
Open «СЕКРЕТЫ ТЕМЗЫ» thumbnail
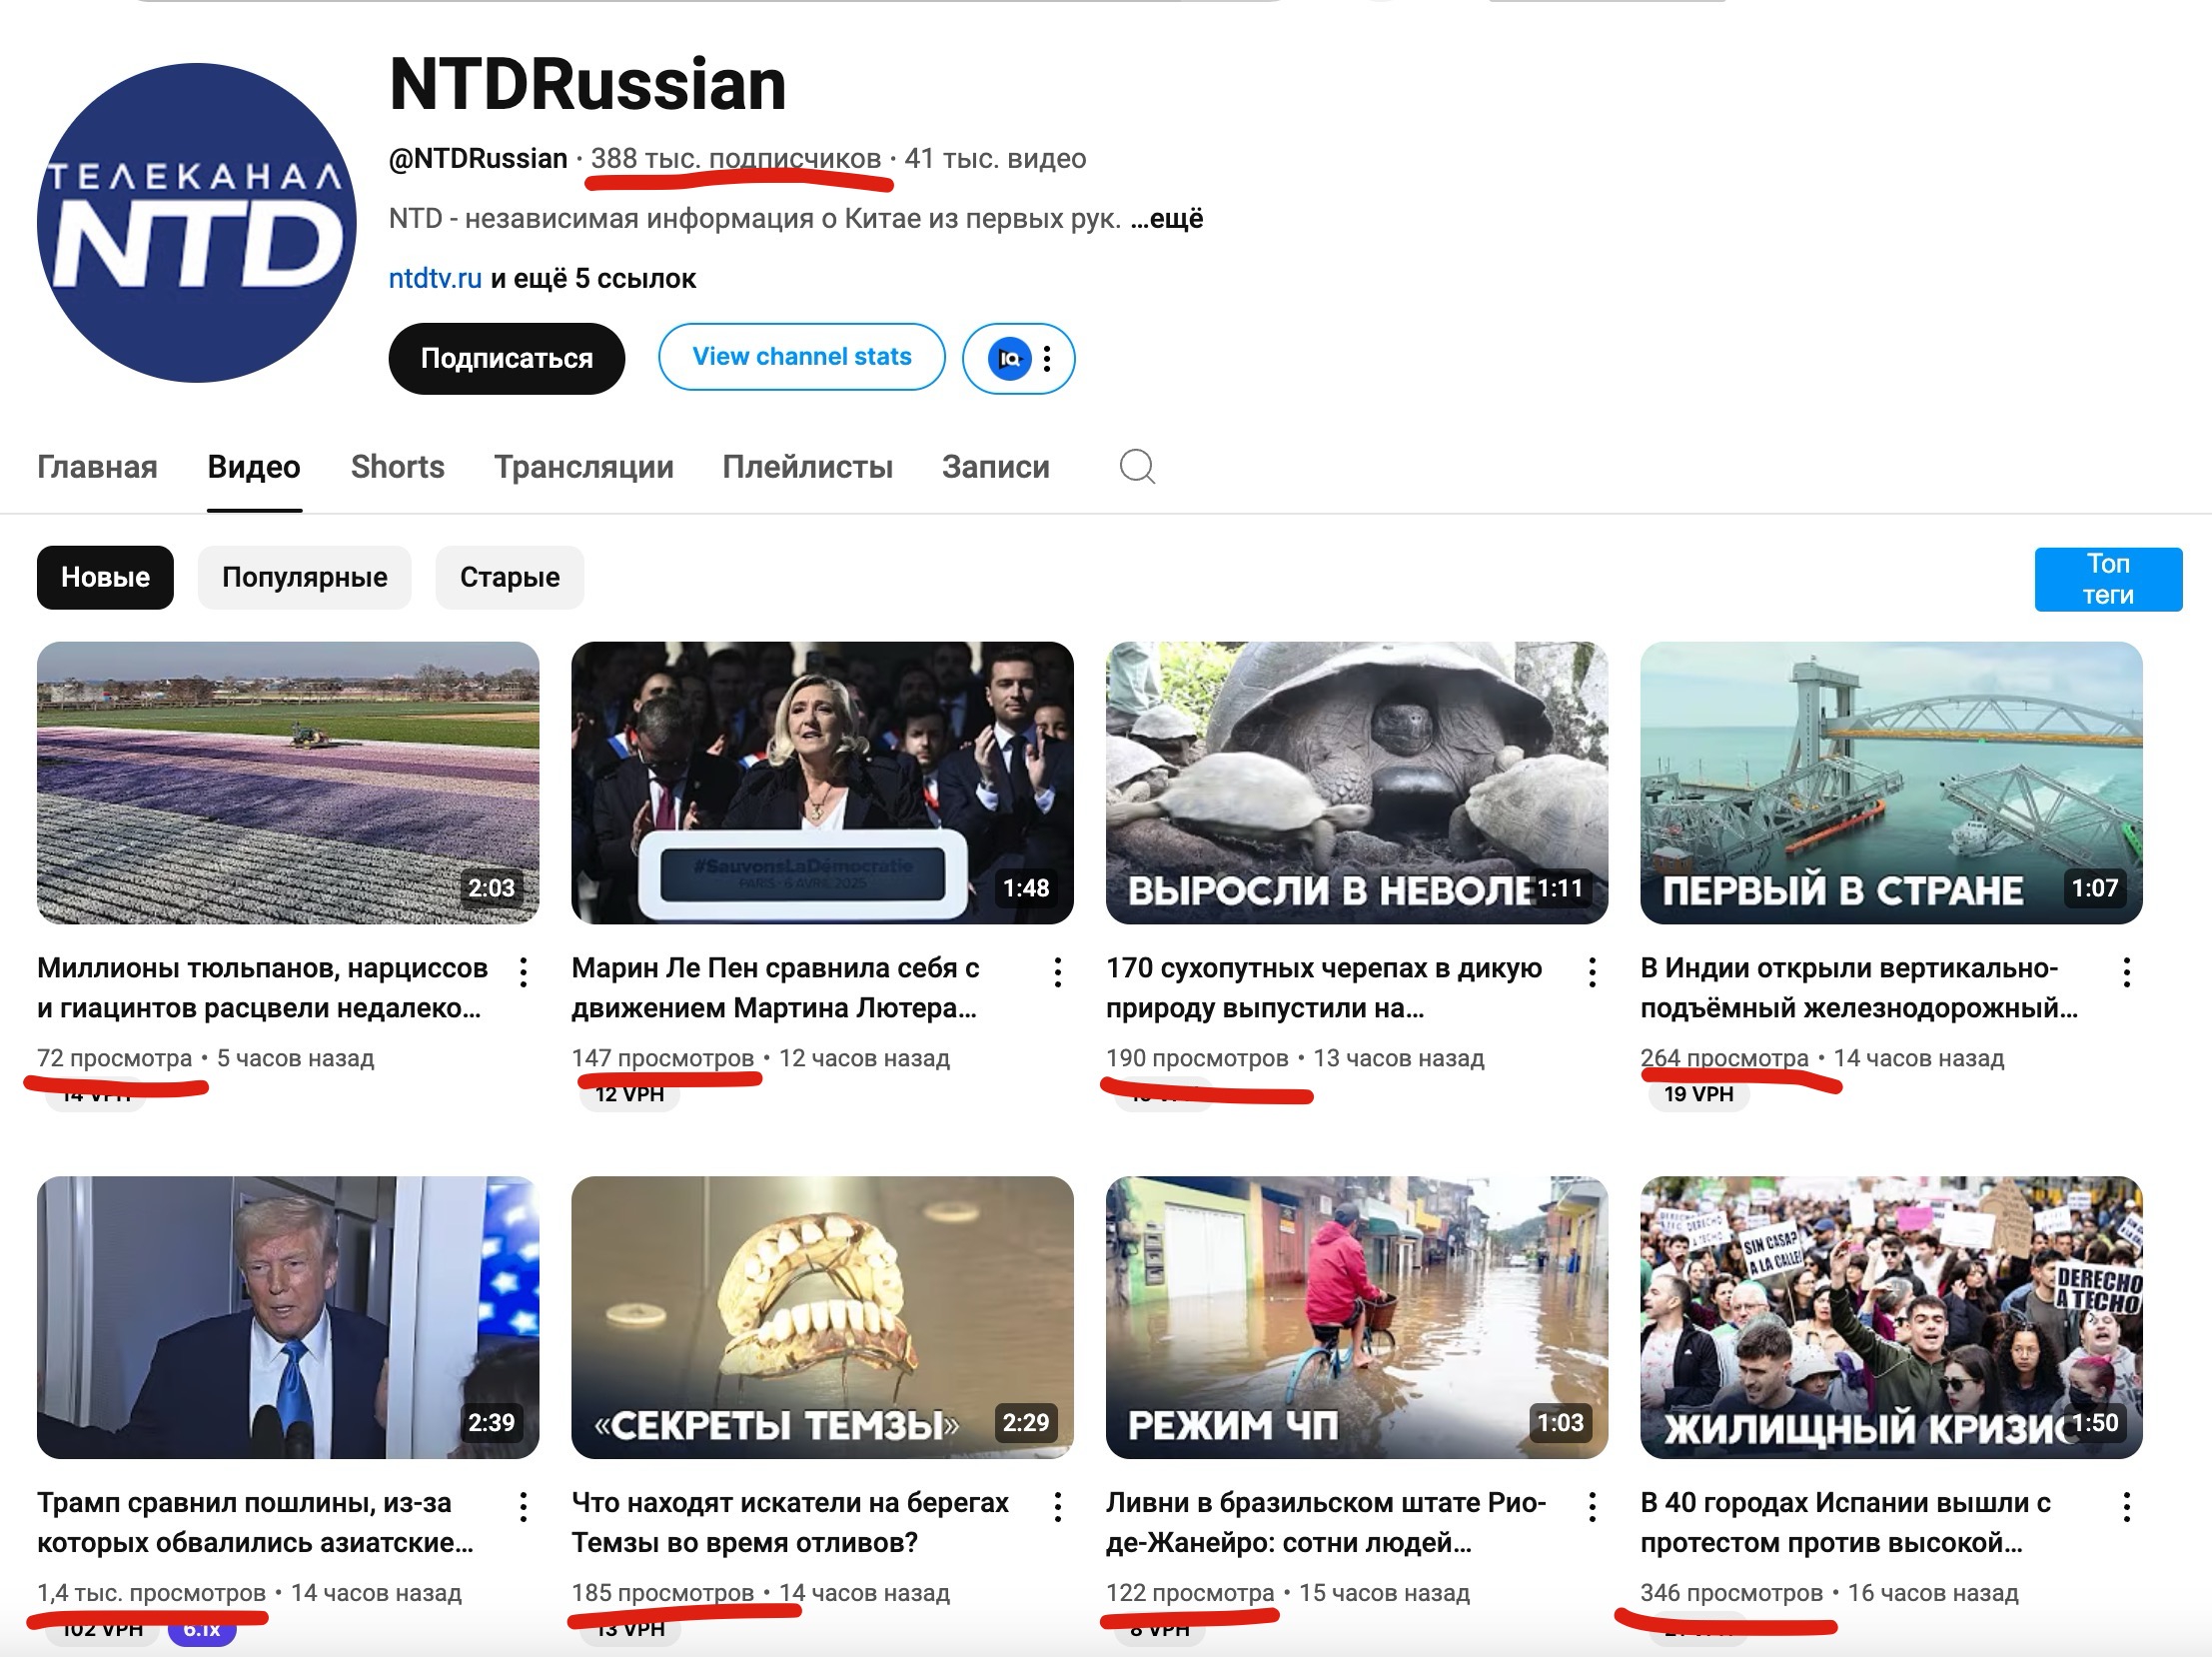pyautogui.click(x=822, y=1317)
